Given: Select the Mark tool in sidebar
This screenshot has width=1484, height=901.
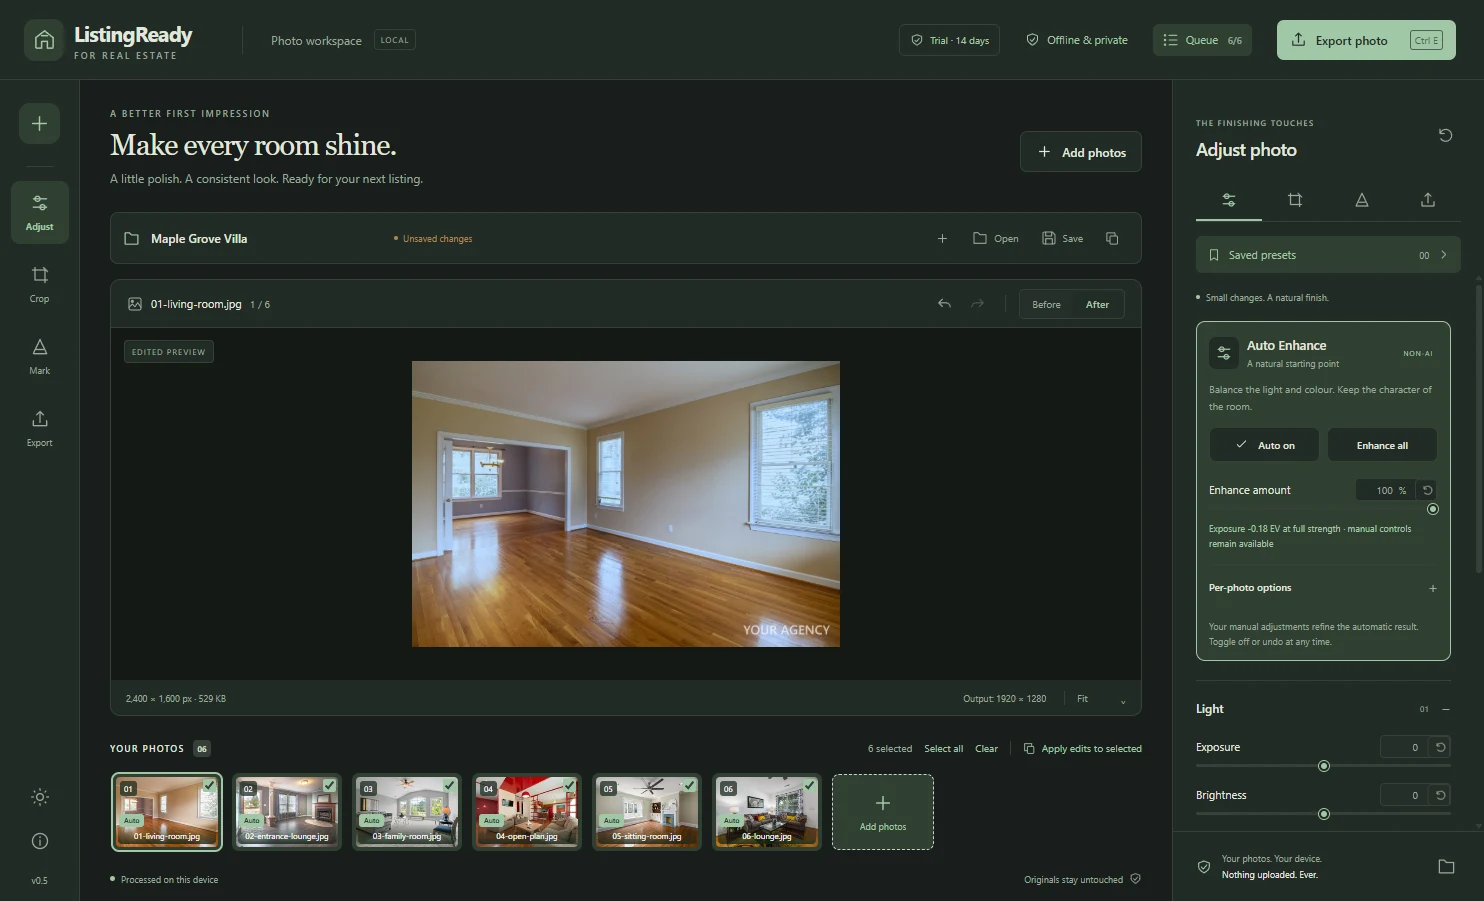Looking at the screenshot, I should tap(40, 356).
